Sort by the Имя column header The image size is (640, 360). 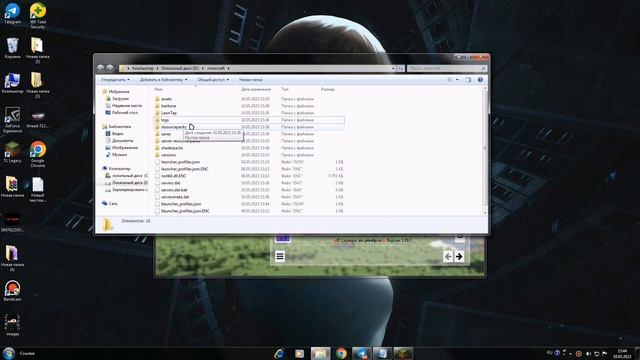[x=158, y=89]
